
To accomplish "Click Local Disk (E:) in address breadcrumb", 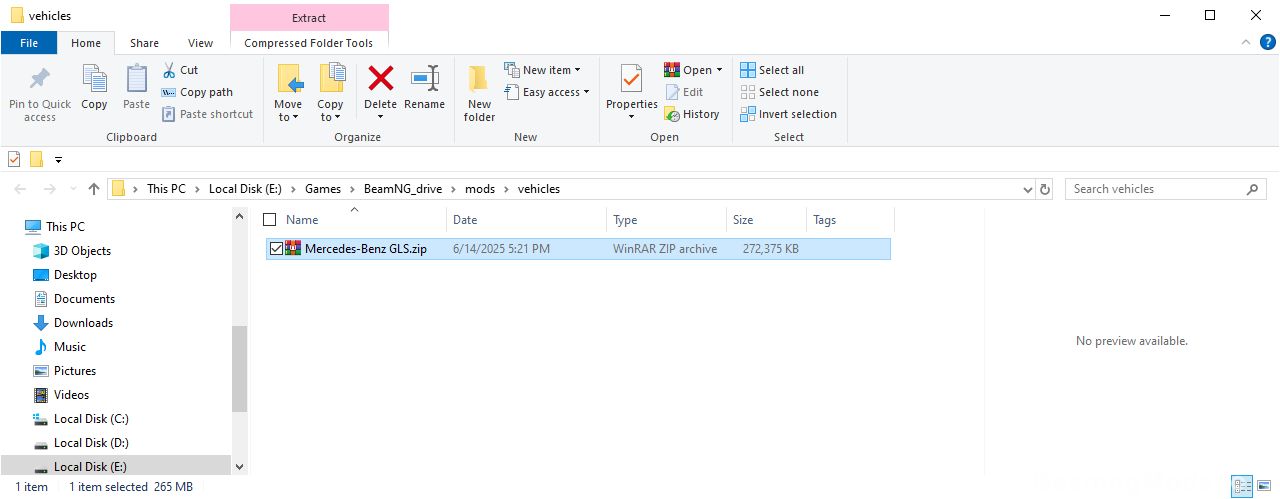I will [x=246, y=189].
